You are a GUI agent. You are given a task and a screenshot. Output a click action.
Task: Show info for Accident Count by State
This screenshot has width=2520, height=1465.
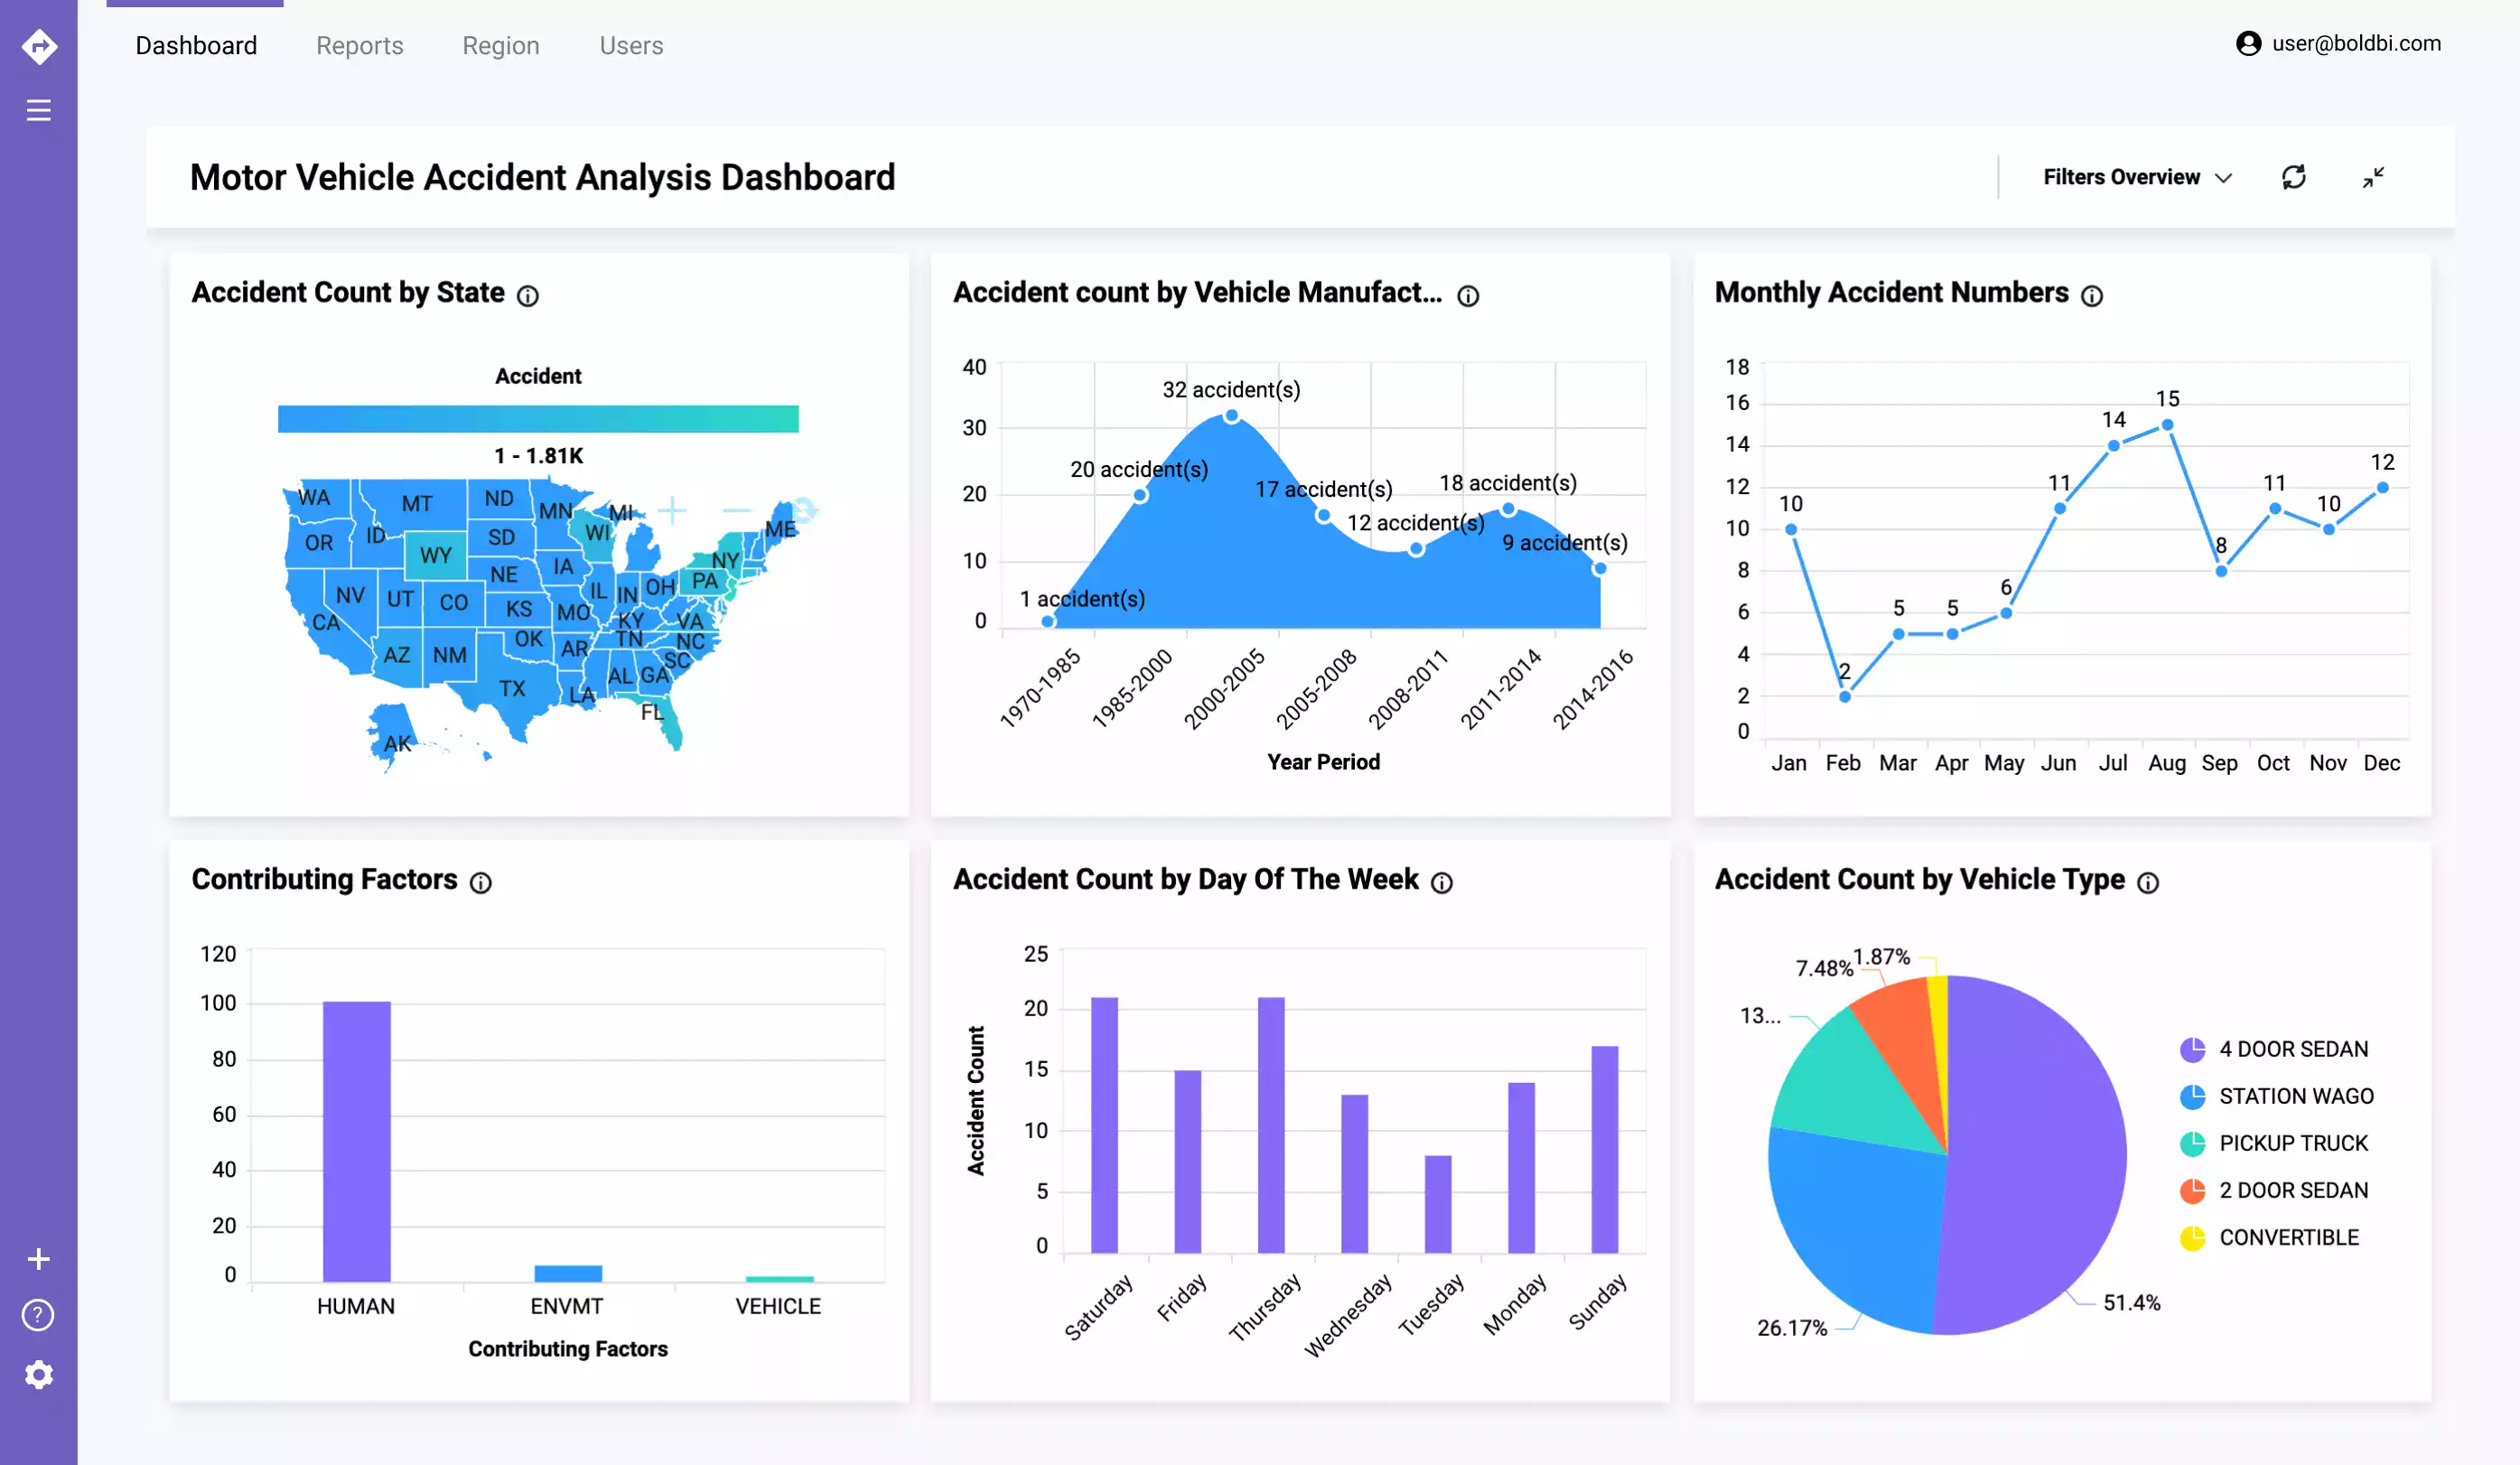528,296
